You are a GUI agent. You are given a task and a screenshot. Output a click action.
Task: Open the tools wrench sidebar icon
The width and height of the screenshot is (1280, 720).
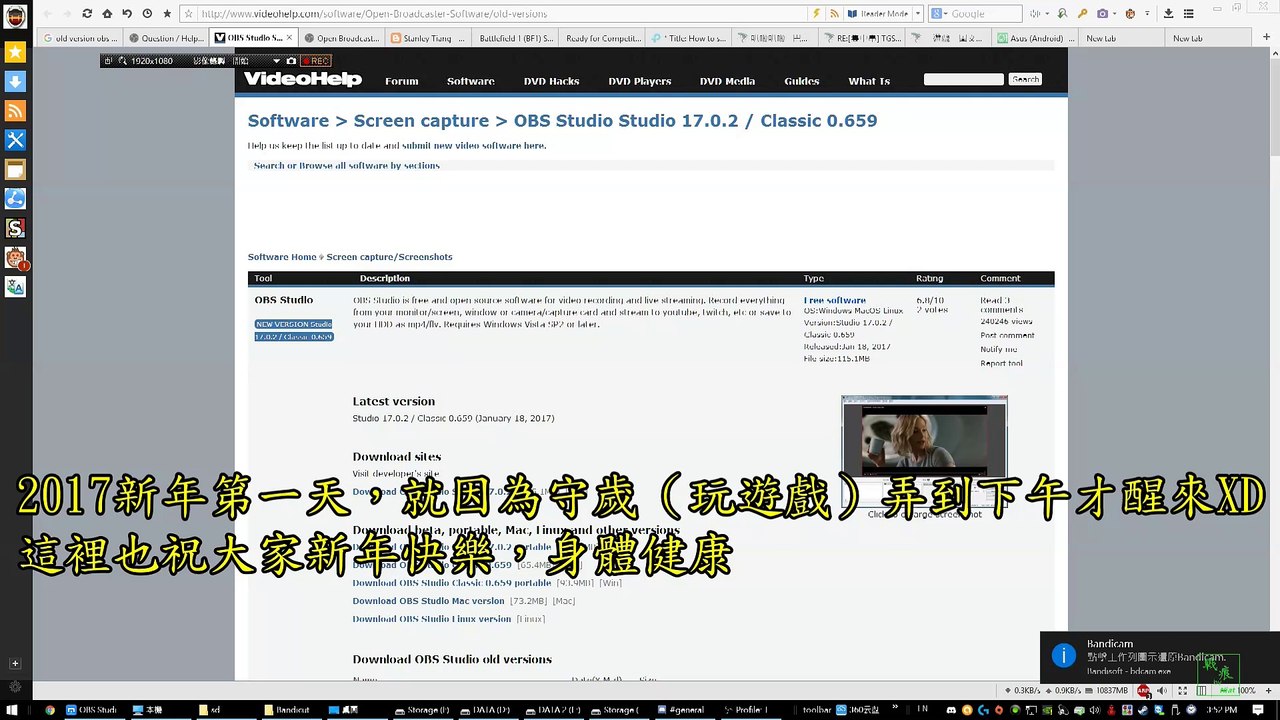[15, 140]
